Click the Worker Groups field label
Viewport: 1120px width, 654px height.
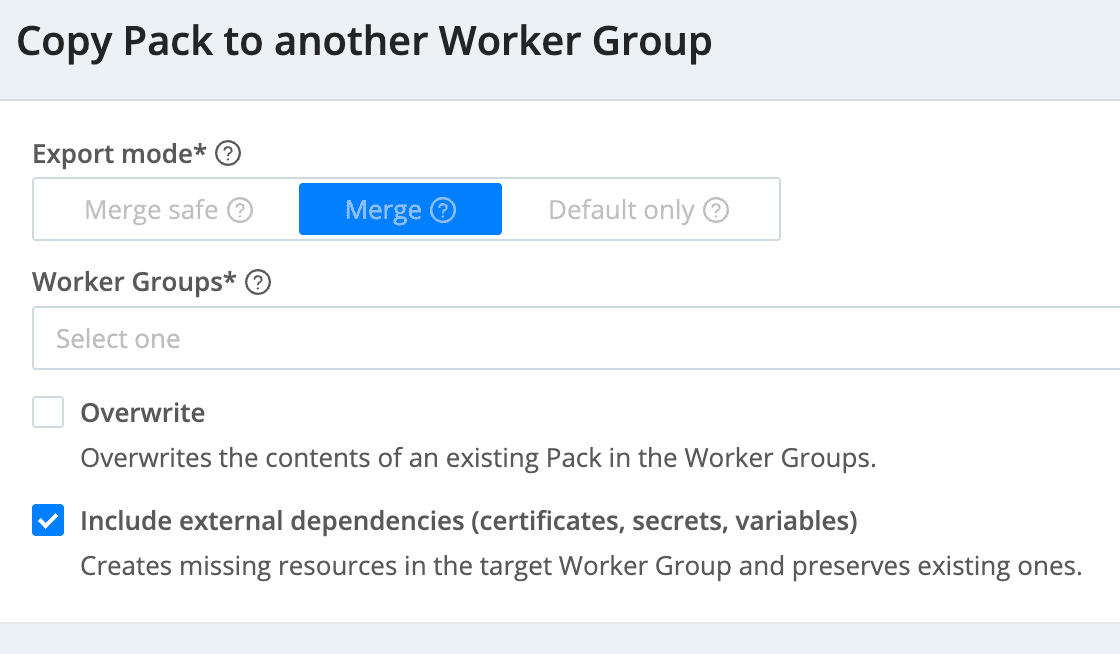point(133,283)
